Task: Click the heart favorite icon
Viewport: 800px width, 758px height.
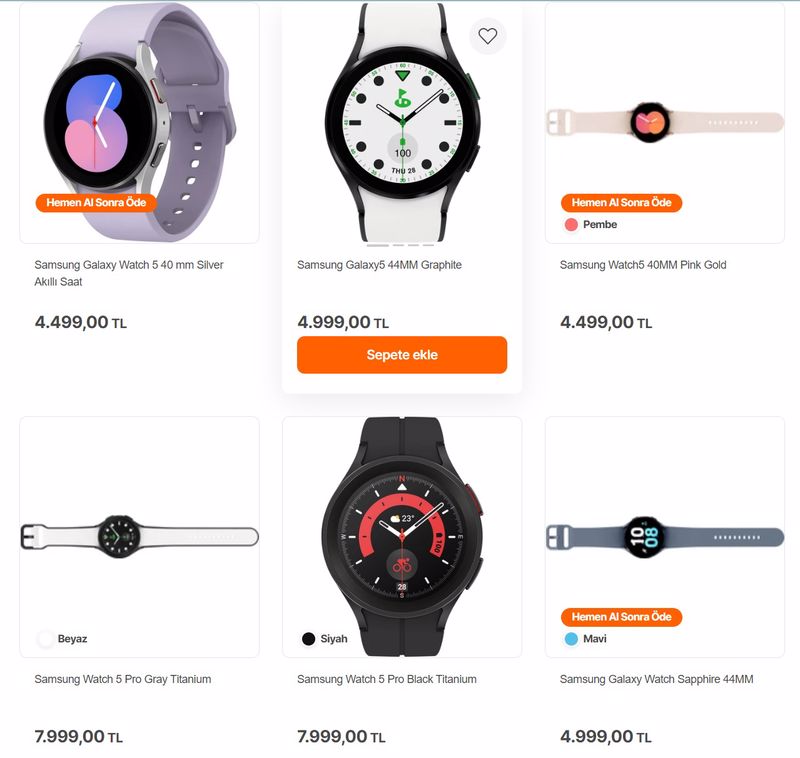Action: pyautogui.click(x=487, y=36)
